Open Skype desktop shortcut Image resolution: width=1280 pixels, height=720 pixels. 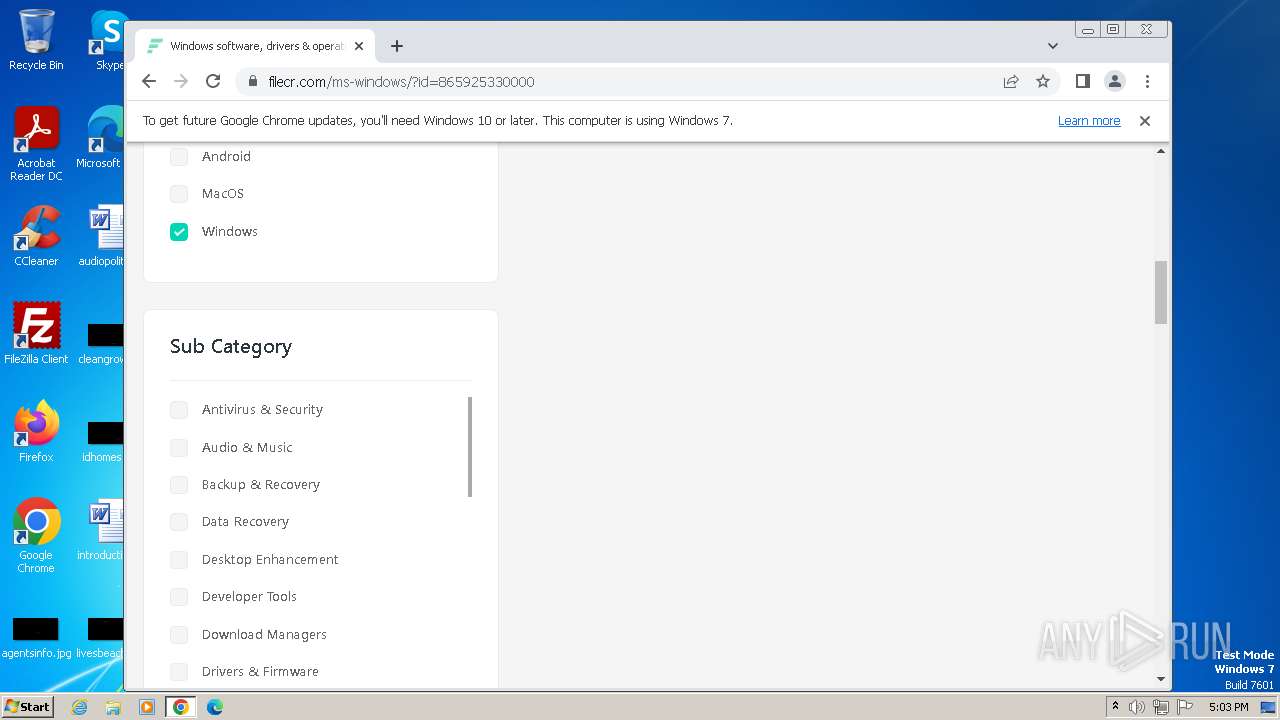point(108,40)
